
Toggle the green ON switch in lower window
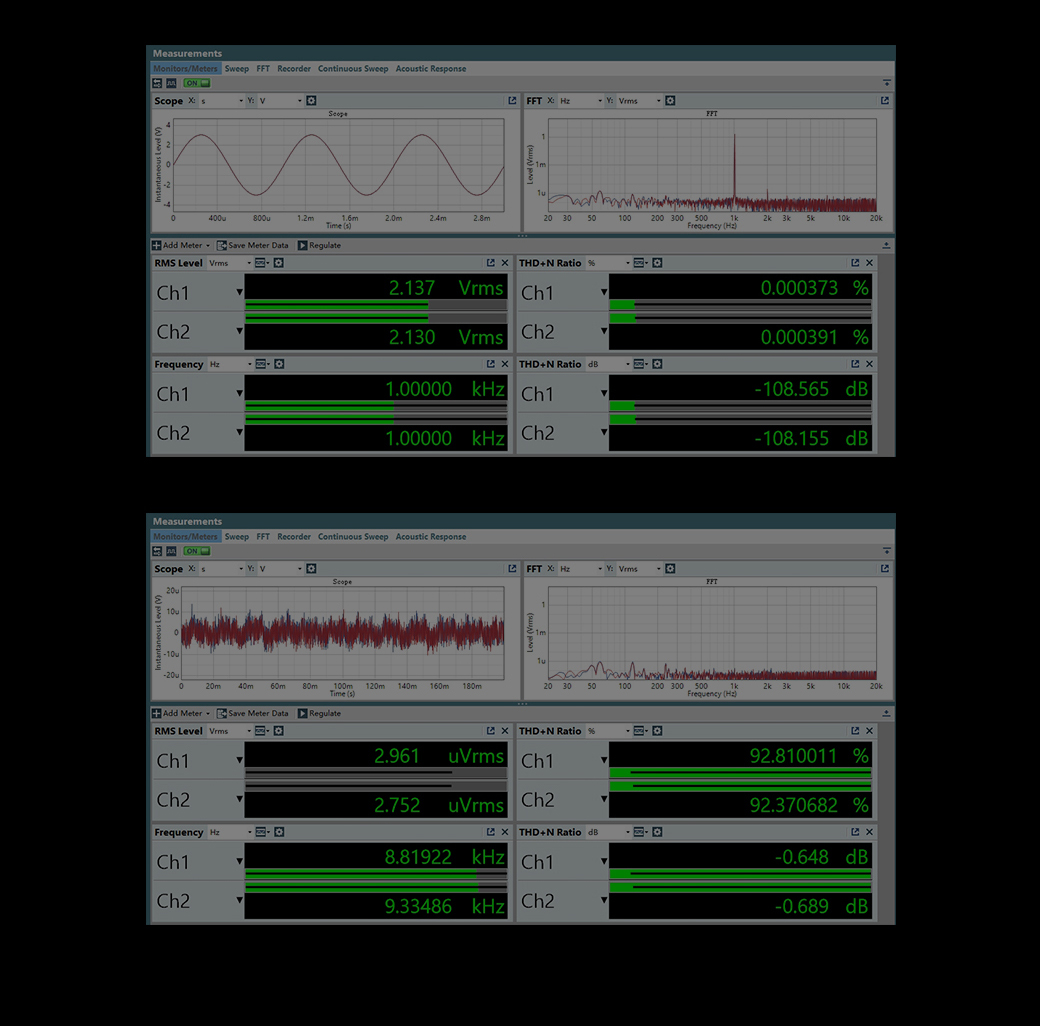point(197,551)
